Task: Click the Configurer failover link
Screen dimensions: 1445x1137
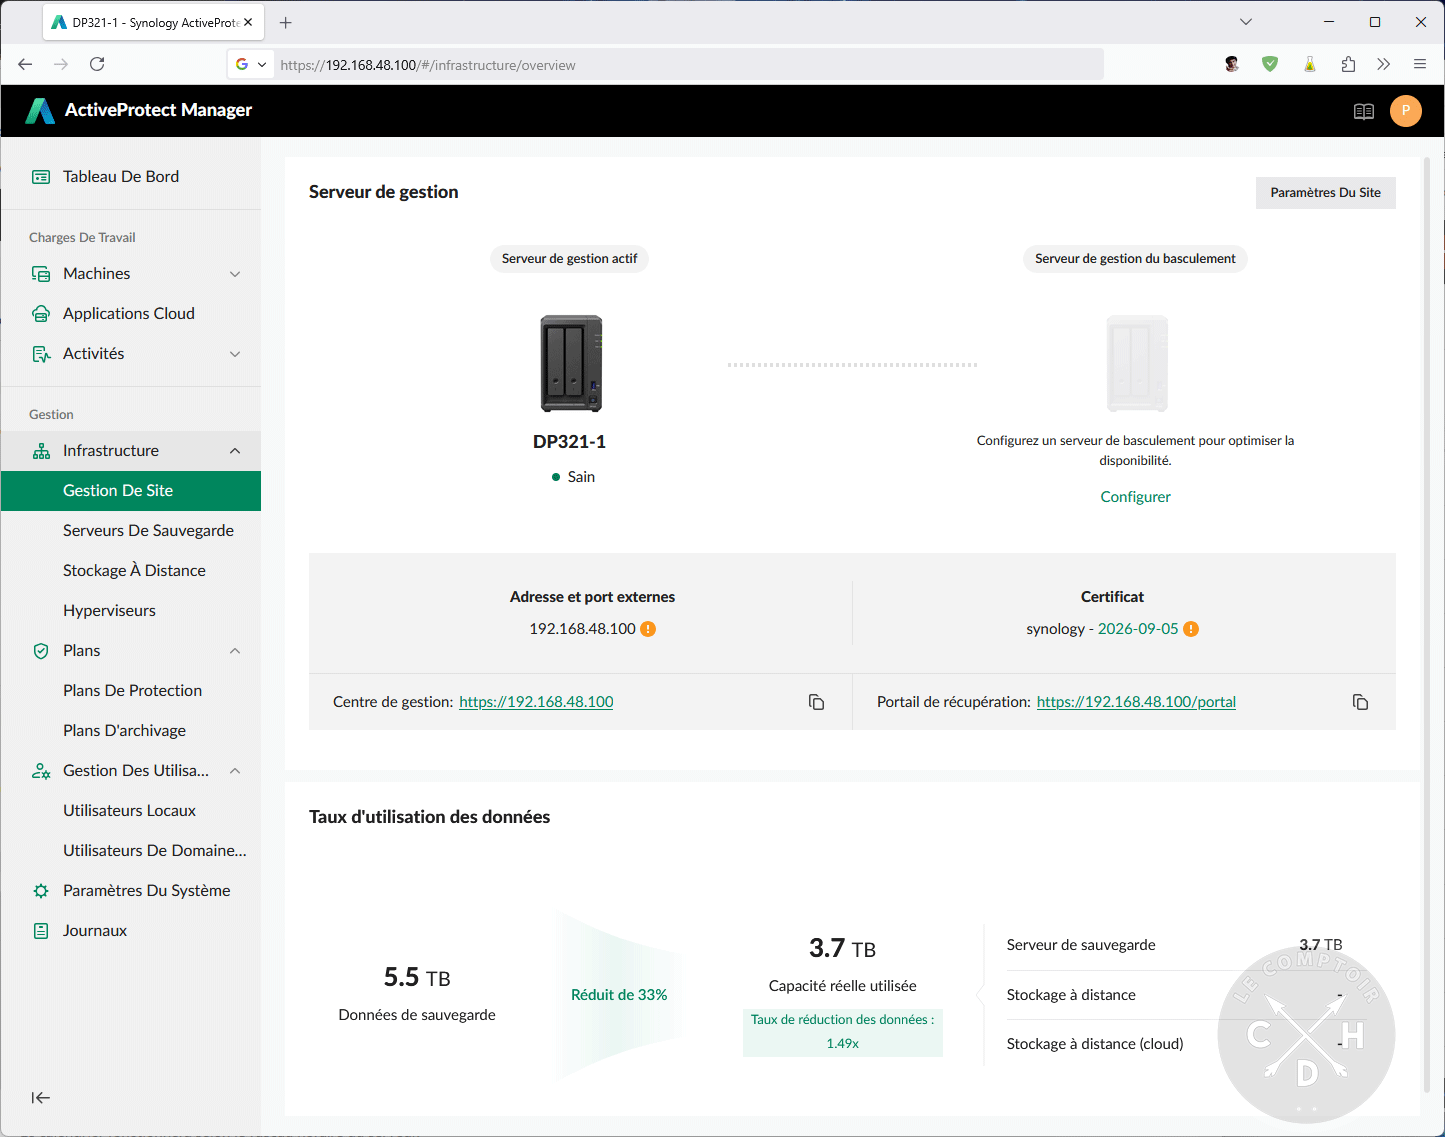Action: pyautogui.click(x=1135, y=496)
